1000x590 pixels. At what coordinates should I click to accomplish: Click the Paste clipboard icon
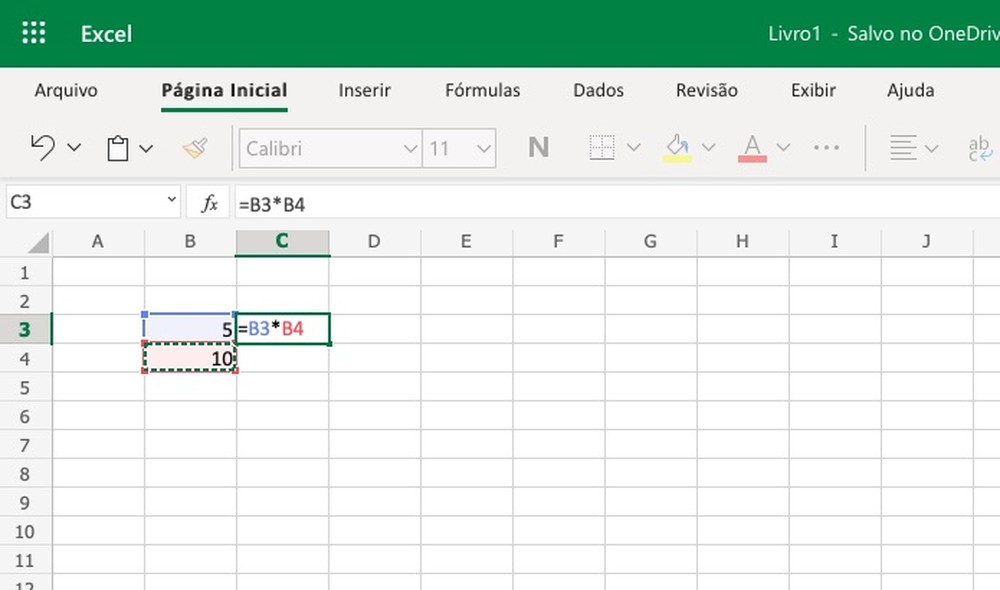point(117,147)
